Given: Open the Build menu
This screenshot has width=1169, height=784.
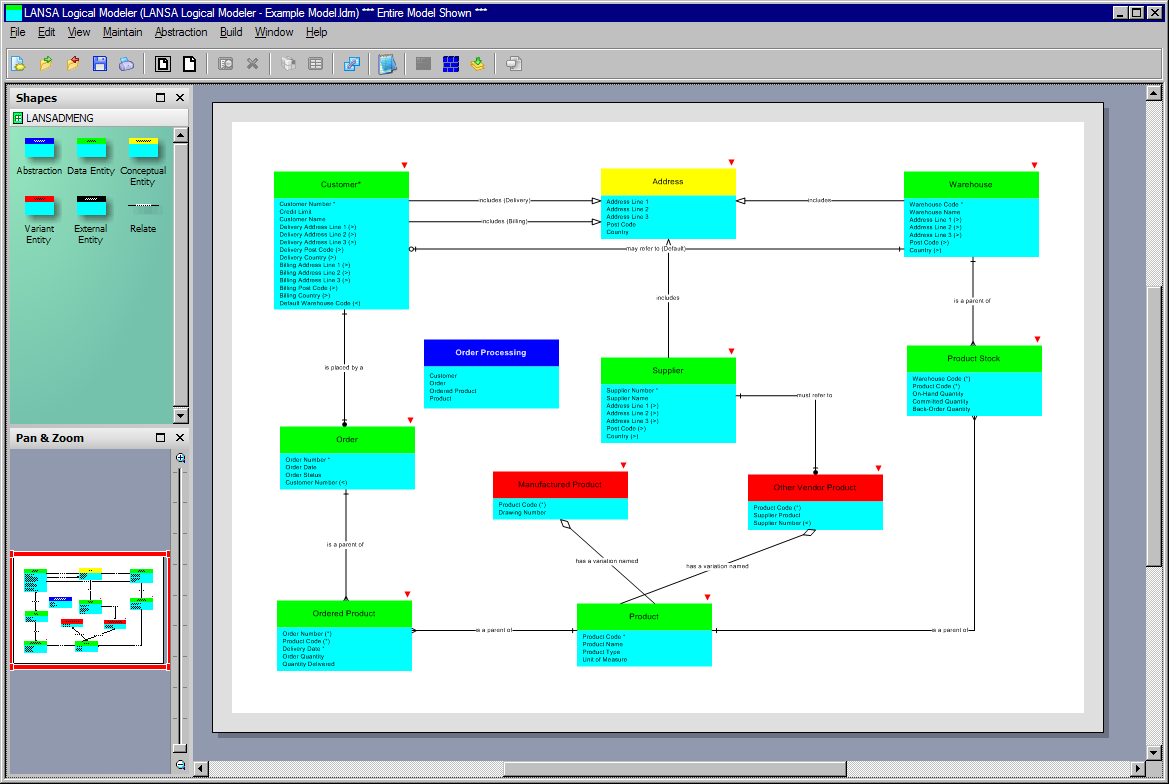Looking at the screenshot, I should [231, 32].
